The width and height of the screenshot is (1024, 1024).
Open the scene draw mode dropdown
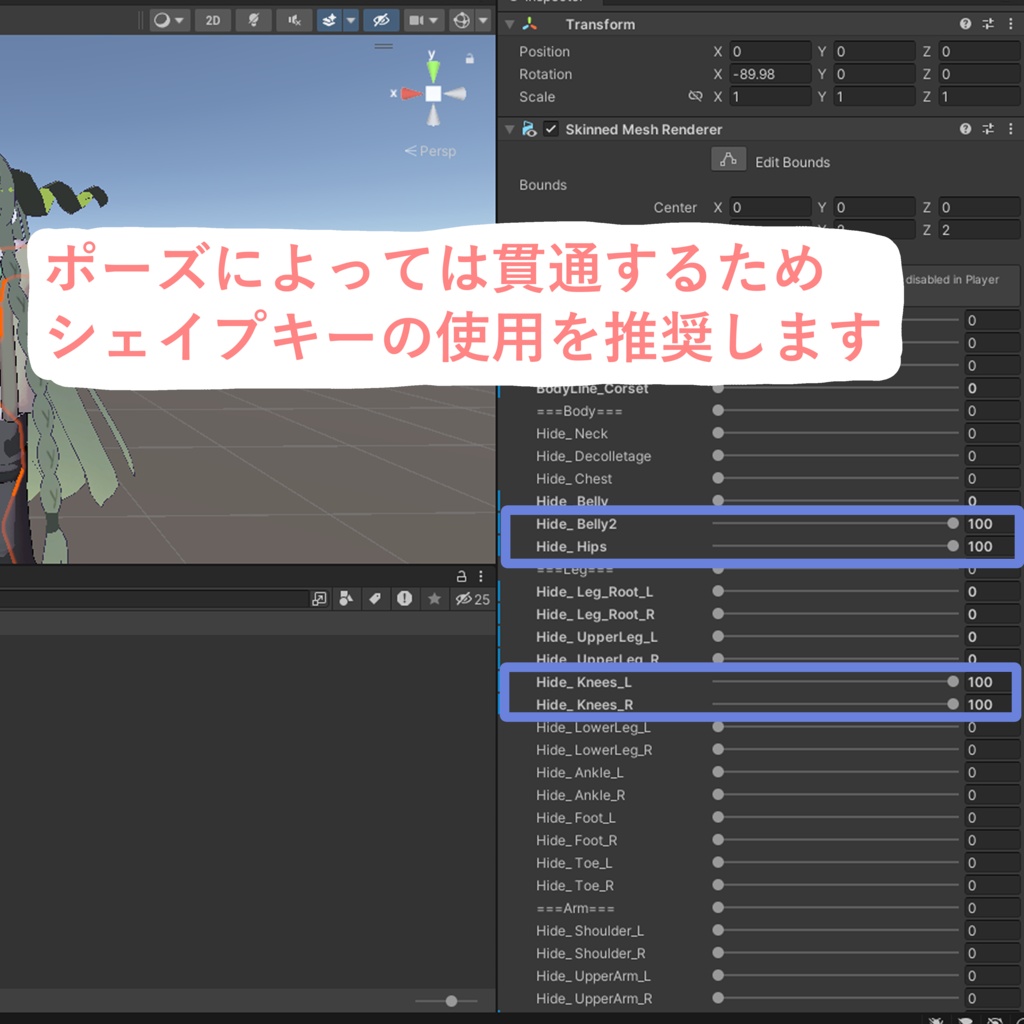click(169, 20)
